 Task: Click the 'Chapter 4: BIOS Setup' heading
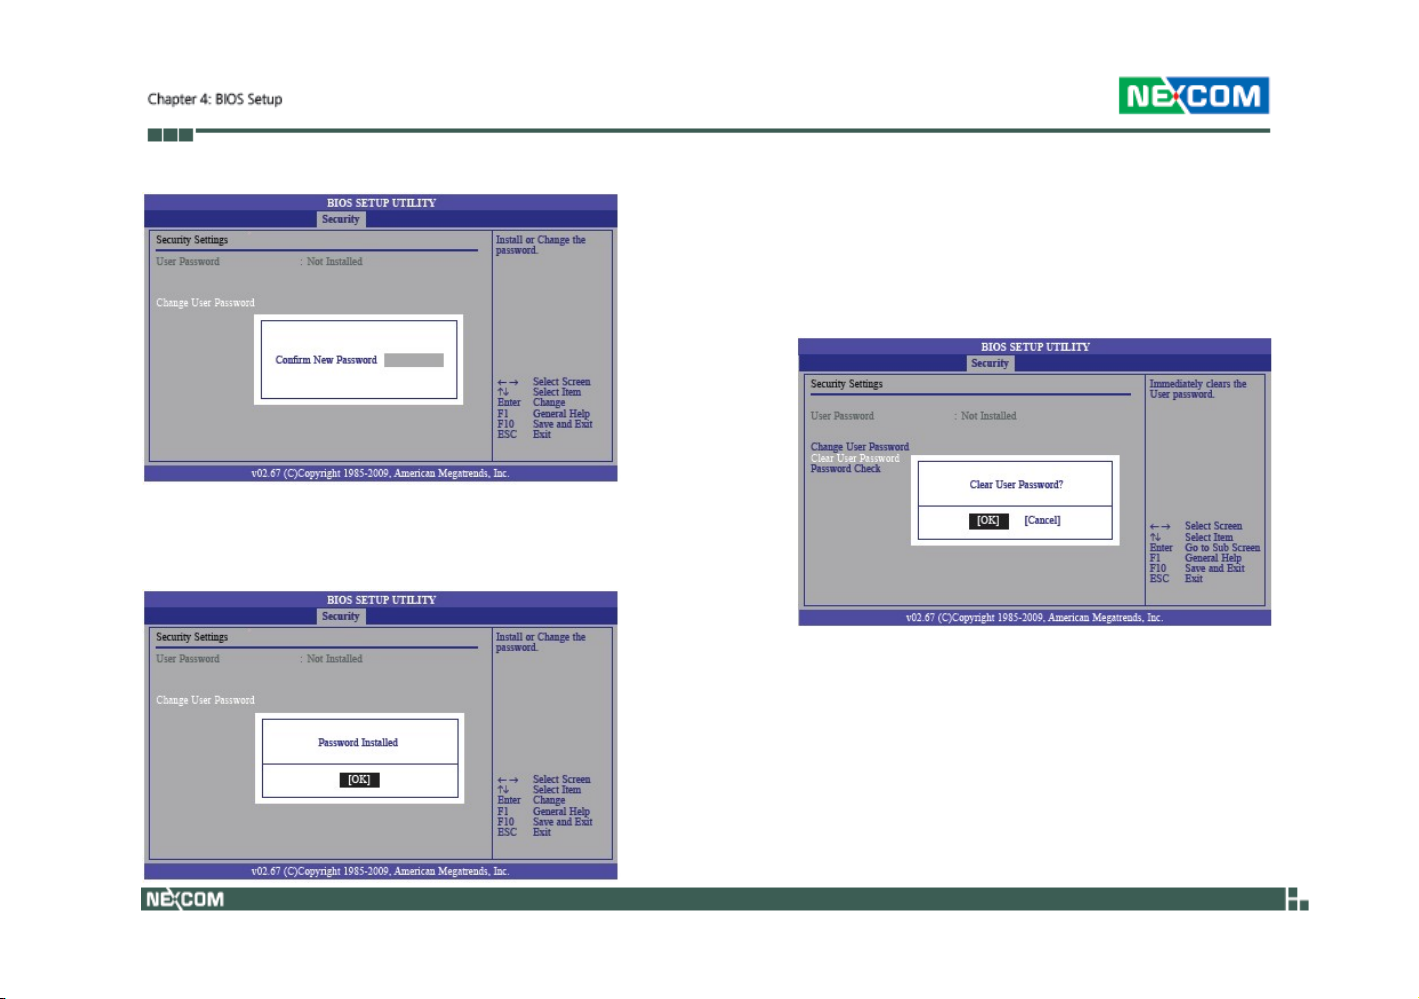(215, 99)
